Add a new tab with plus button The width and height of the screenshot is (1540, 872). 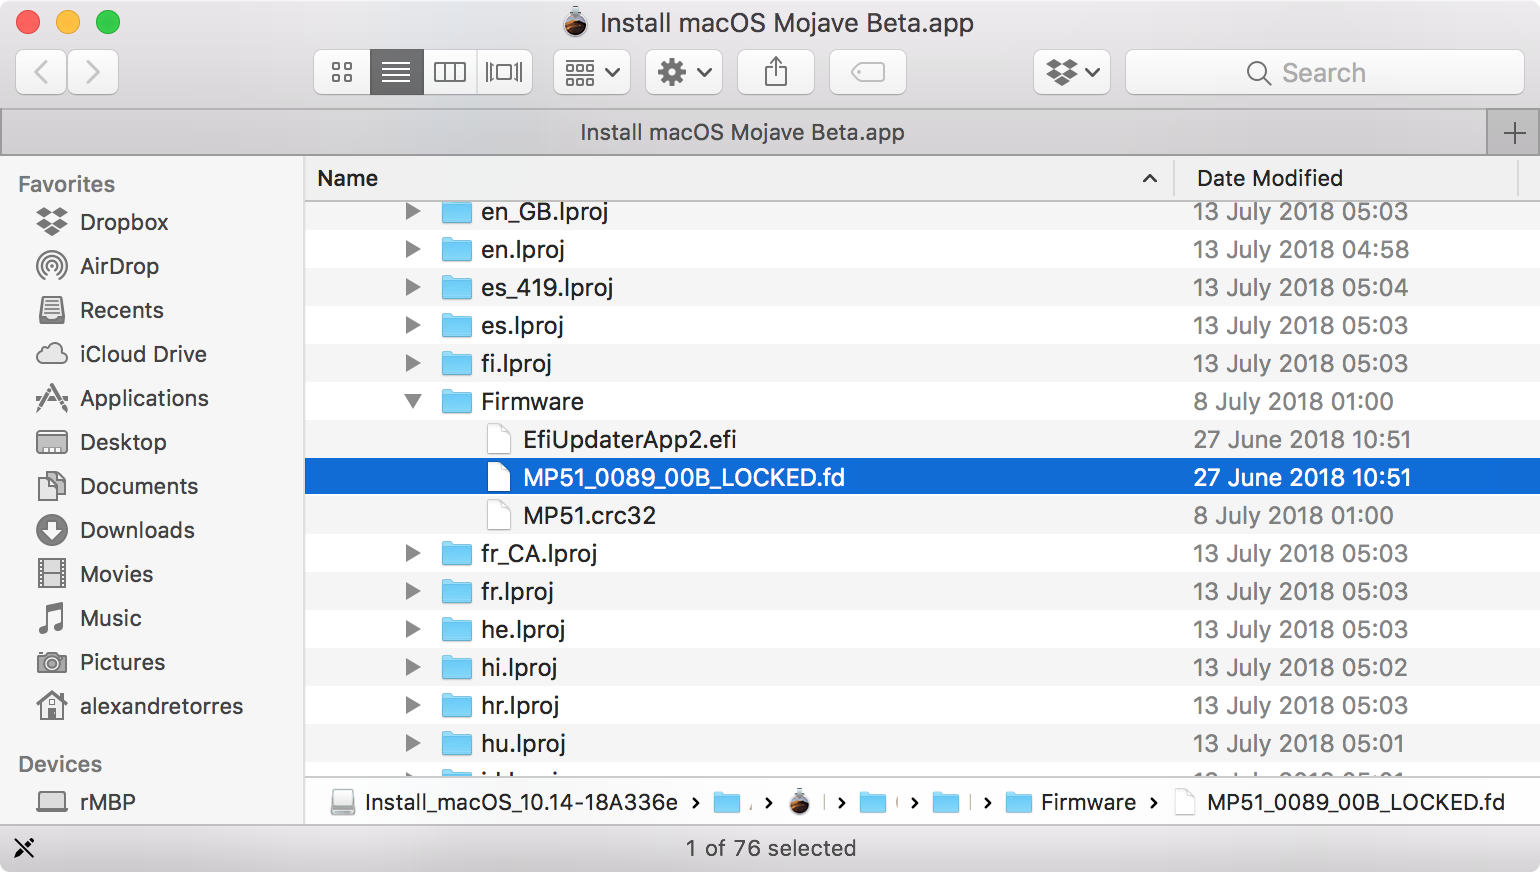click(x=1514, y=132)
